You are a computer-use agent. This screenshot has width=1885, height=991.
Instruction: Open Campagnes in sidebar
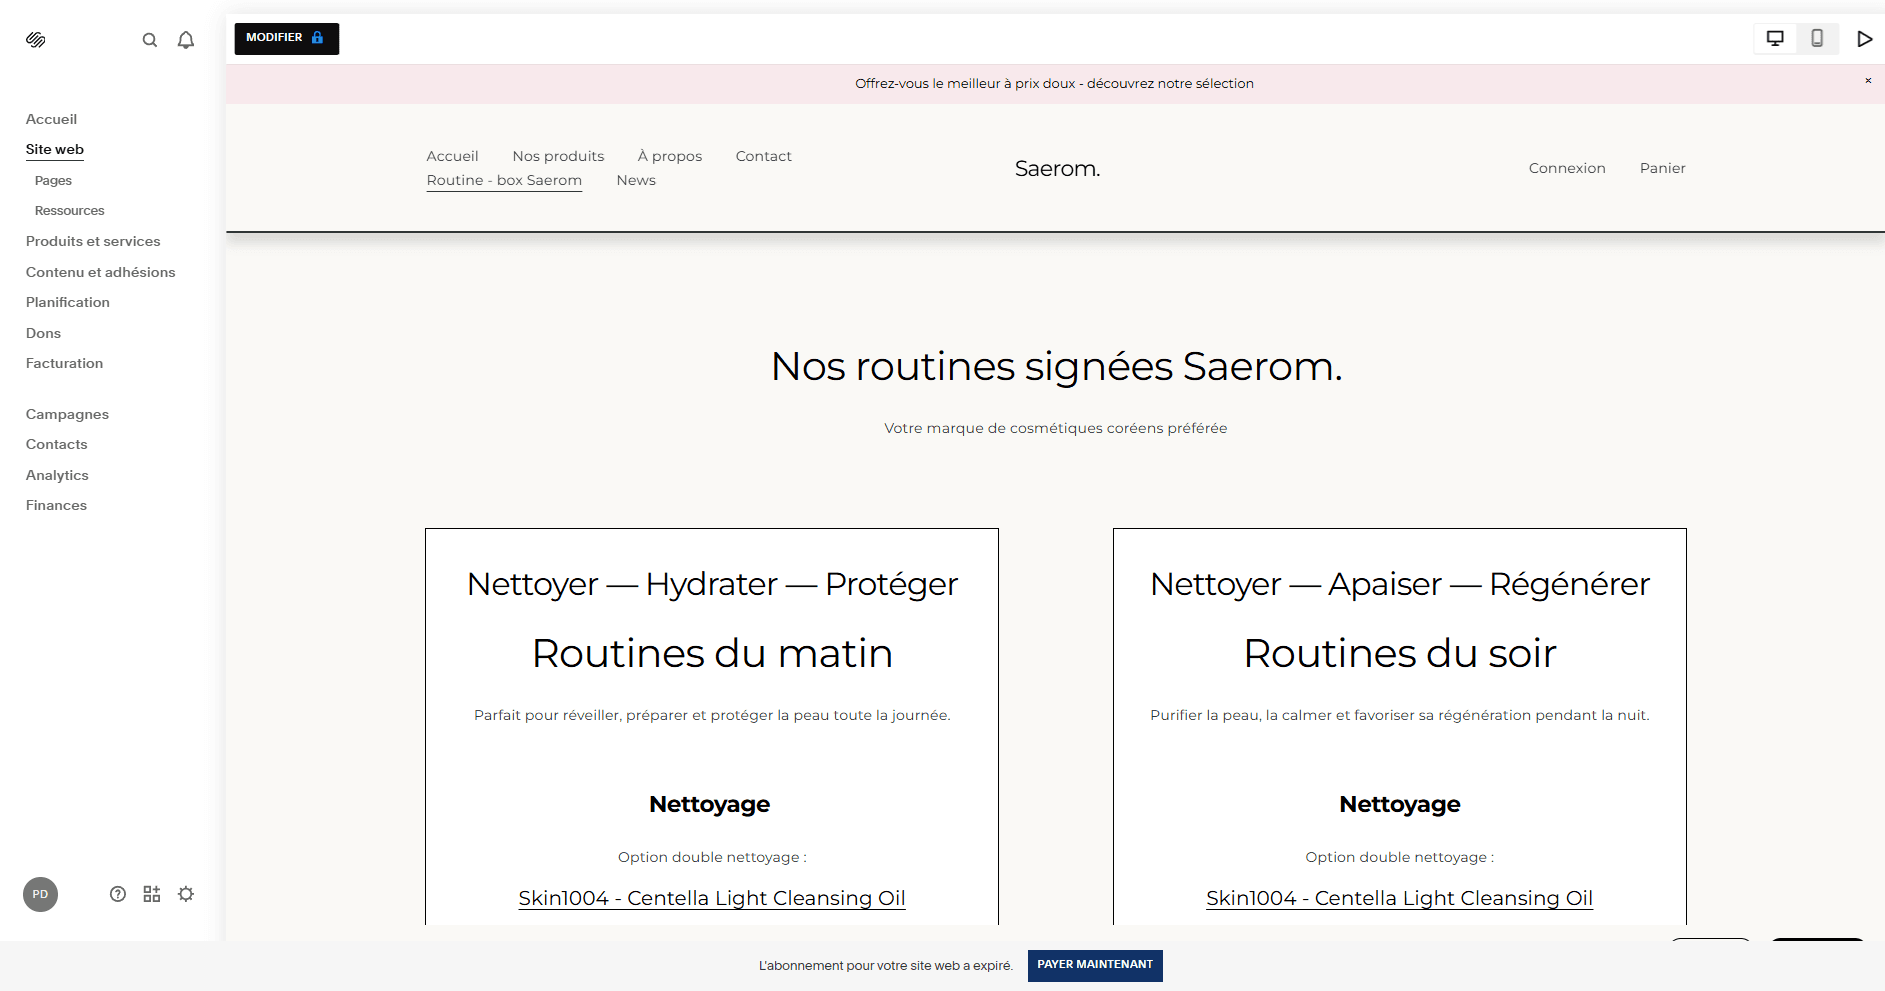(67, 414)
